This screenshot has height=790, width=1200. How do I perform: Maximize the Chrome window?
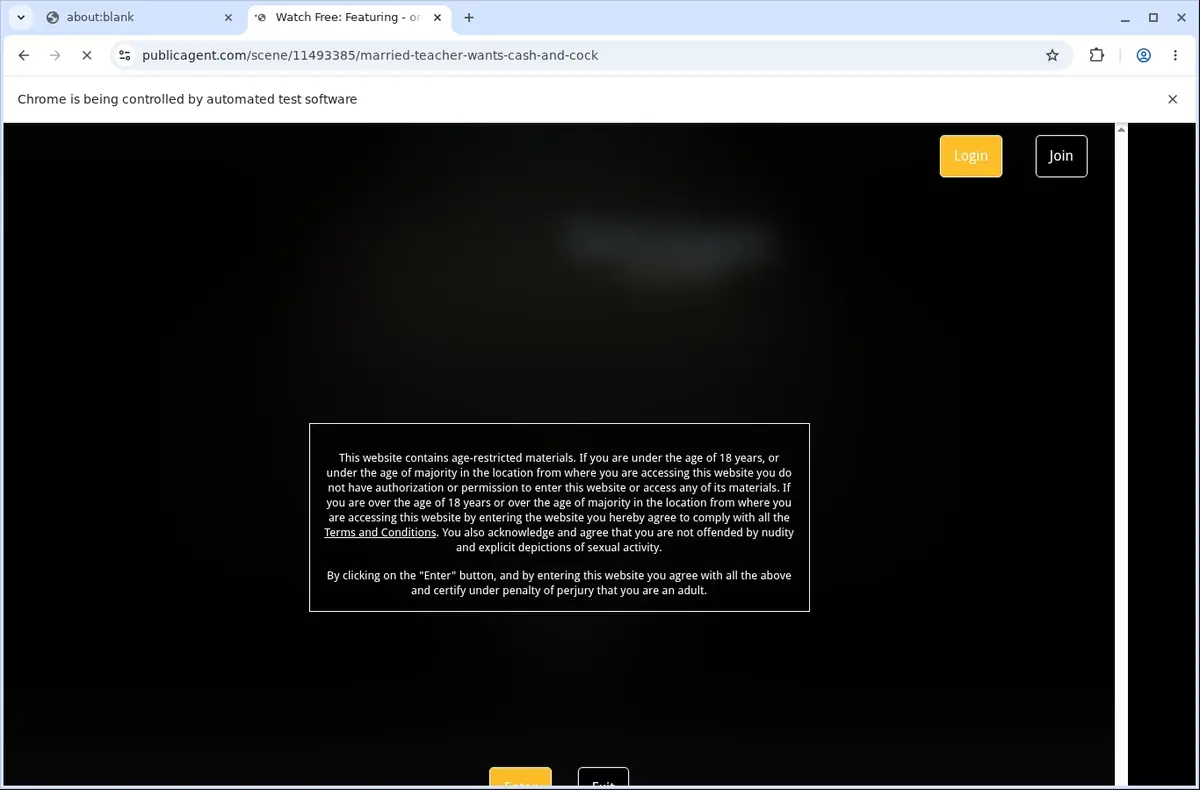pos(1153,17)
